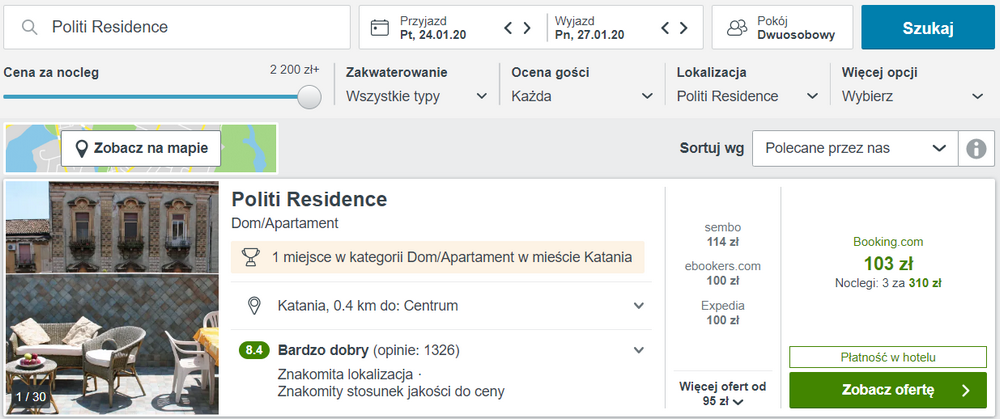Click the map pin icon in Zobacz na mapie
This screenshot has height=419, width=1000.
82,149
